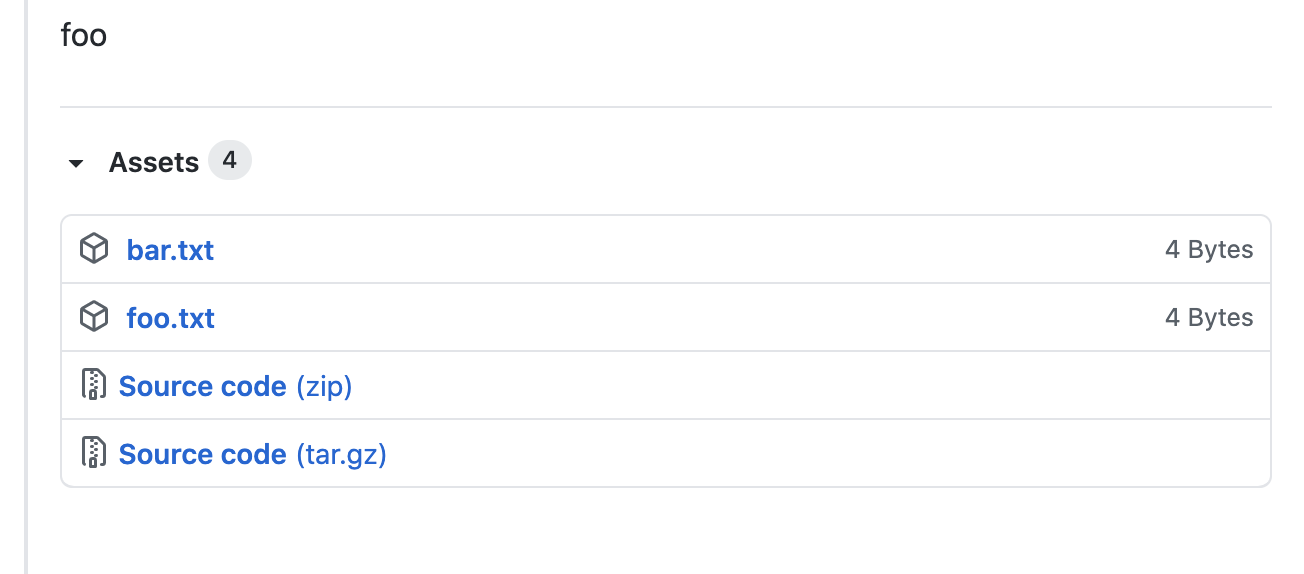The width and height of the screenshot is (1304, 574).
Task: Click the "(tar.gz)" format label
Action: point(341,454)
